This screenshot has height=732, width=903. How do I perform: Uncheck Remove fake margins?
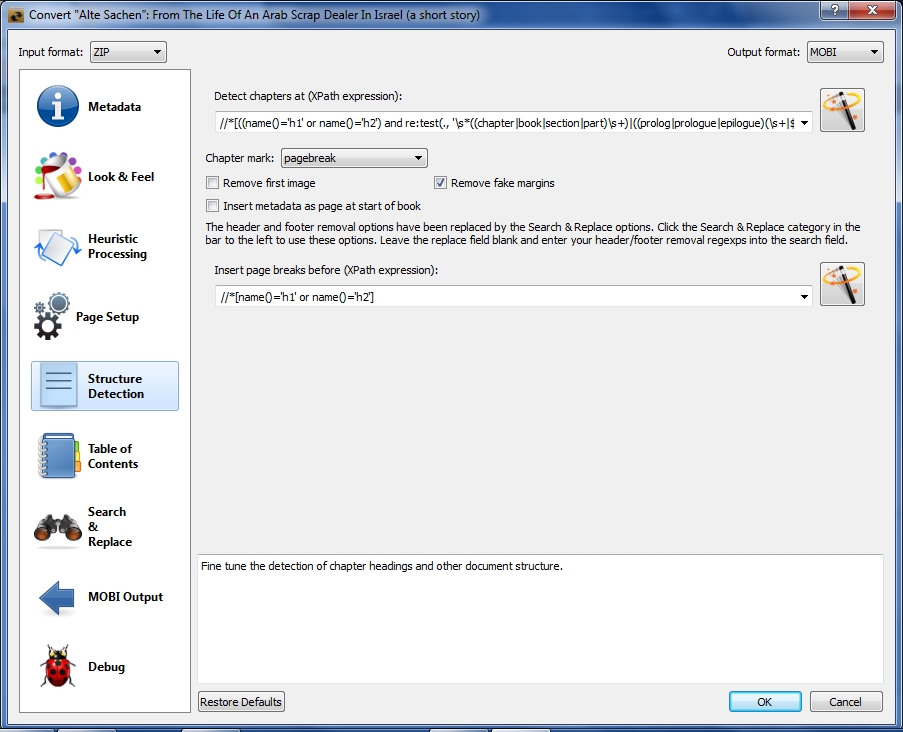pos(441,183)
